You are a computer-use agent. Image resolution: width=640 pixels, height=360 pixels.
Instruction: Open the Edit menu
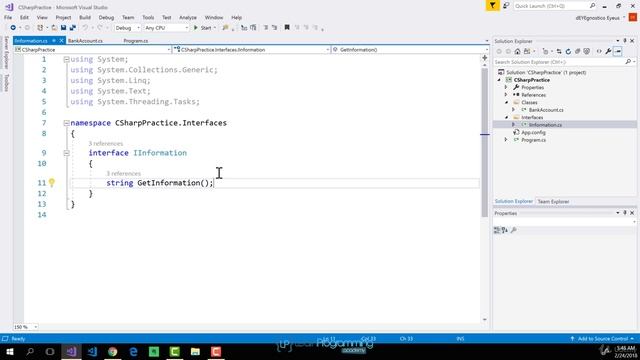(x=24, y=18)
